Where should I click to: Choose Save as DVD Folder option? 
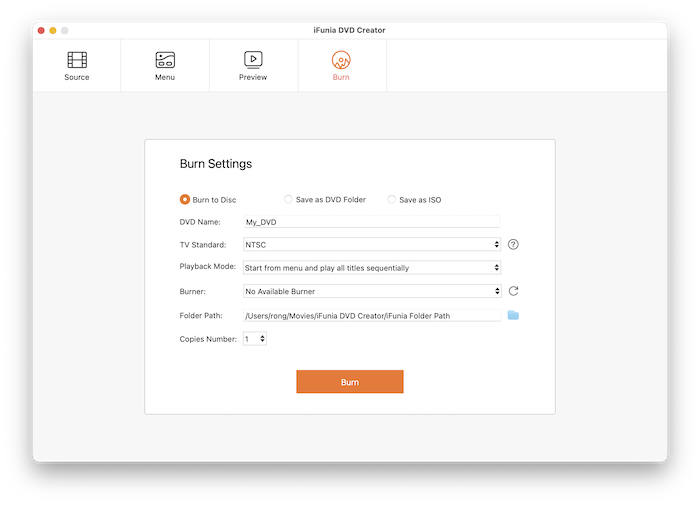[289, 199]
